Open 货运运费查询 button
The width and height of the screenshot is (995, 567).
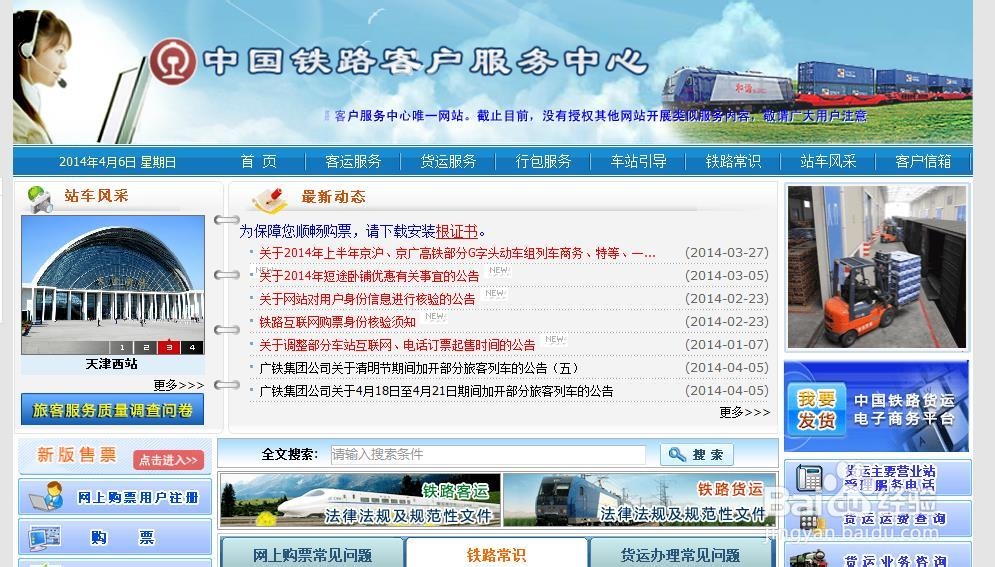point(878,519)
